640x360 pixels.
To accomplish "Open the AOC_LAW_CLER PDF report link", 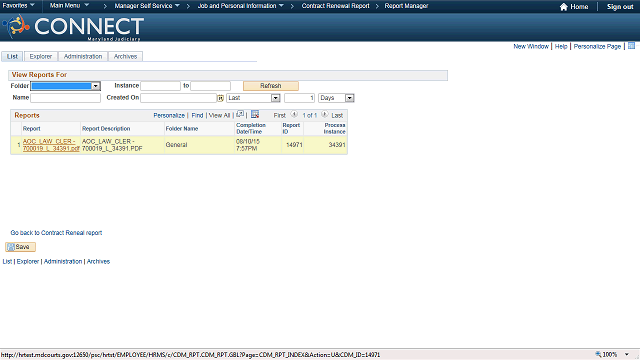I will click(x=51, y=145).
